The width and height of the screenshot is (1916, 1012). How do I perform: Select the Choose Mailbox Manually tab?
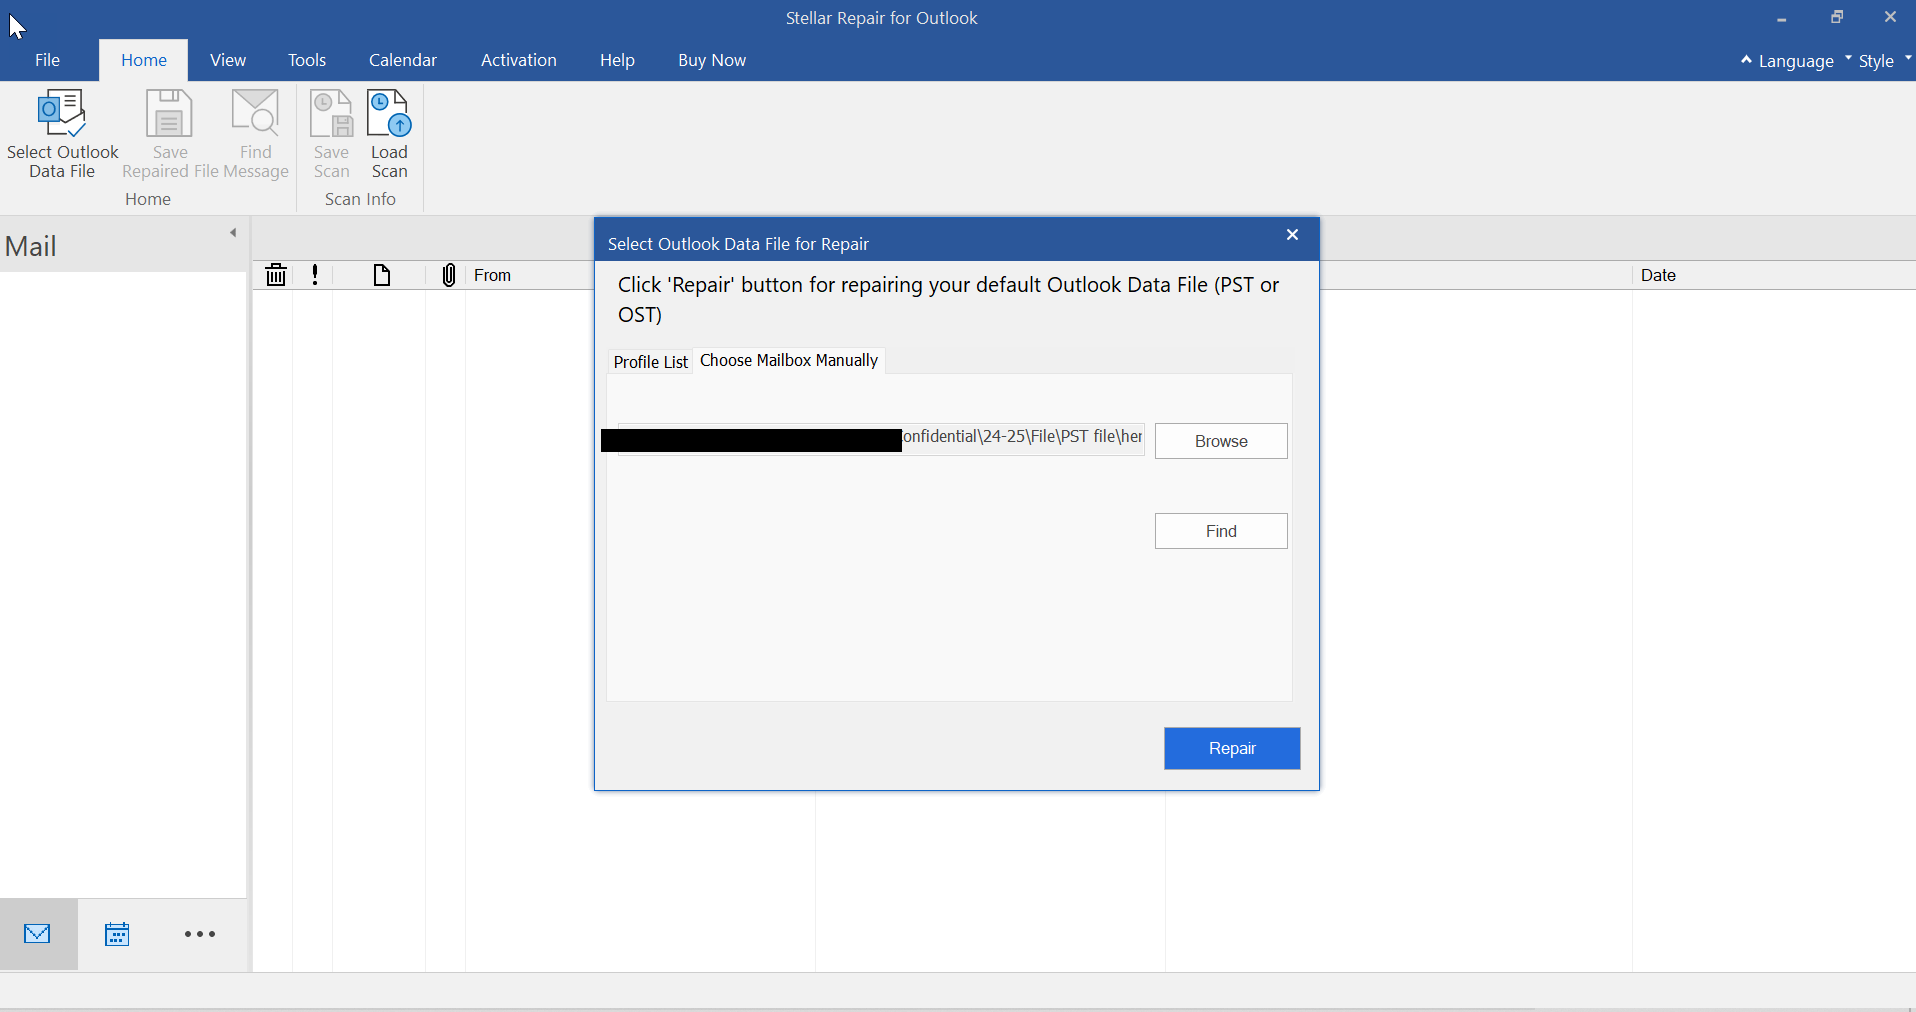click(x=789, y=360)
